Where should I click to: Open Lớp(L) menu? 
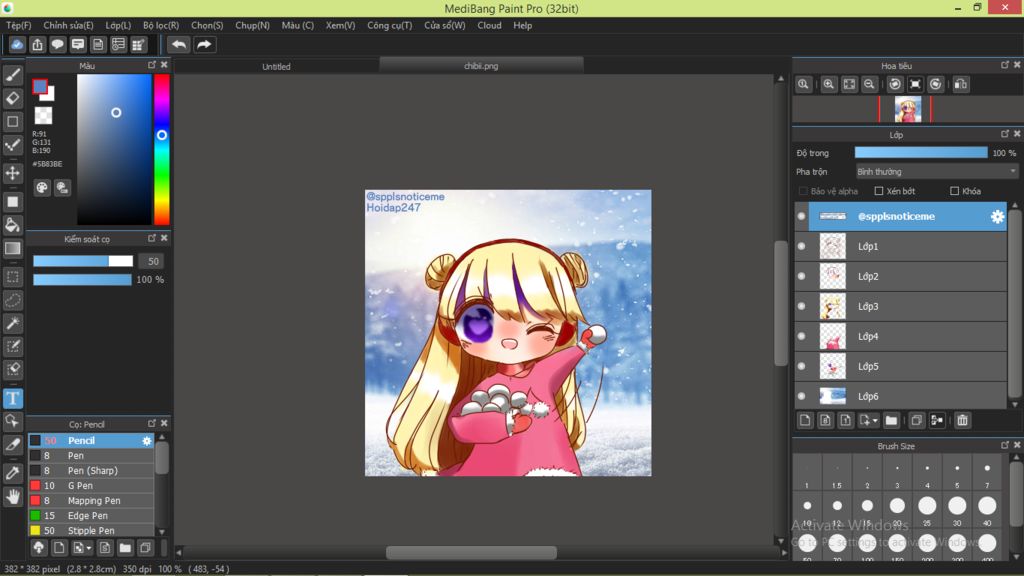118,25
